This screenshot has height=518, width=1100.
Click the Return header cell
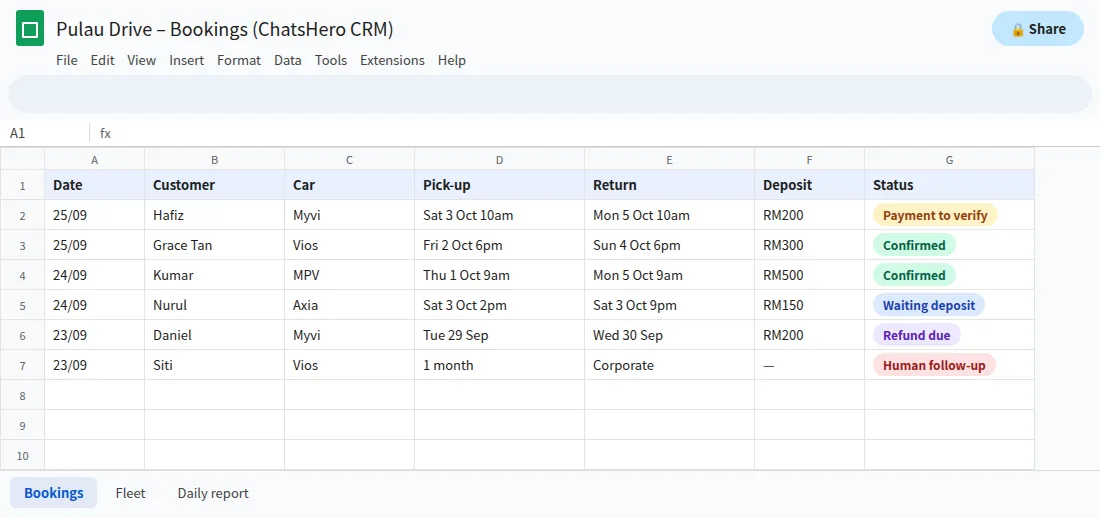click(x=669, y=185)
